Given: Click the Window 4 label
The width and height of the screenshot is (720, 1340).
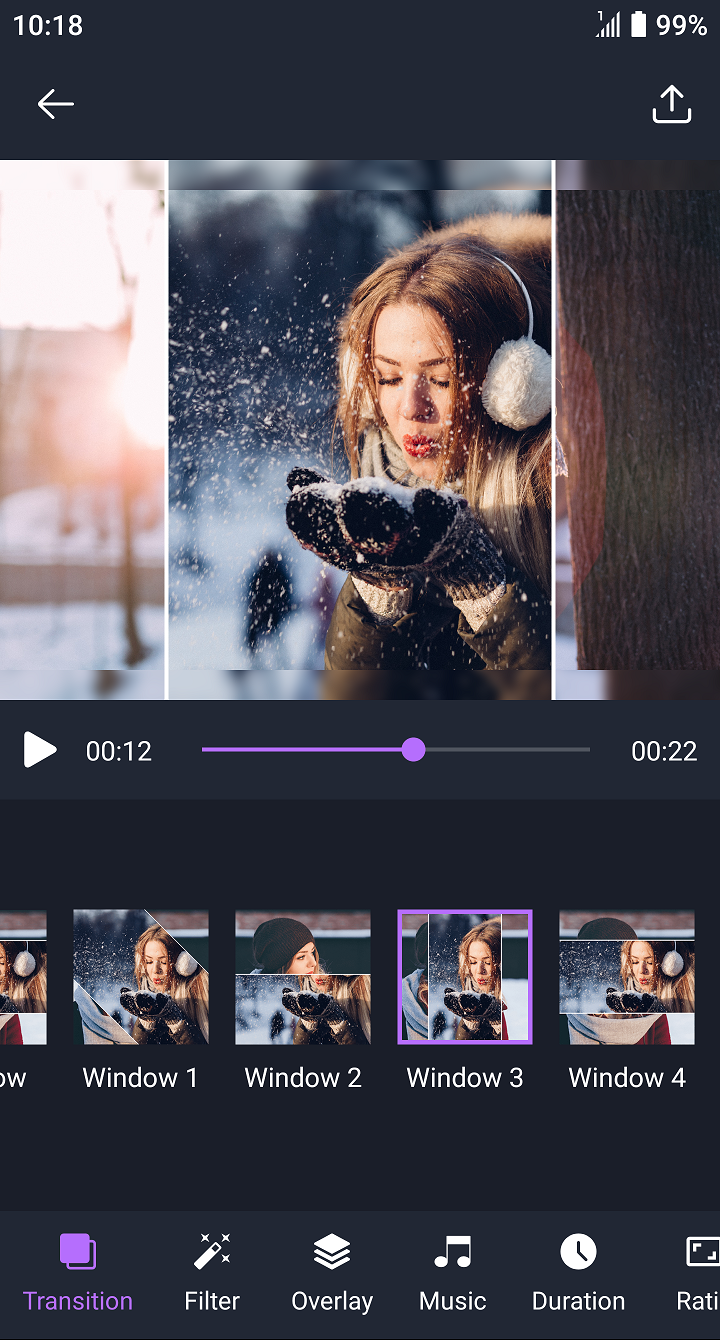Looking at the screenshot, I should pyautogui.click(x=627, y=1078).
